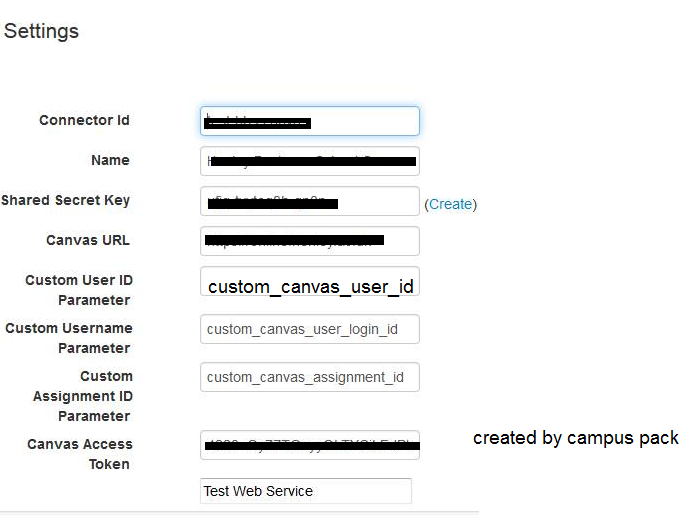Click the Connector Id label
696x518 pixels.
coord(84,121)
